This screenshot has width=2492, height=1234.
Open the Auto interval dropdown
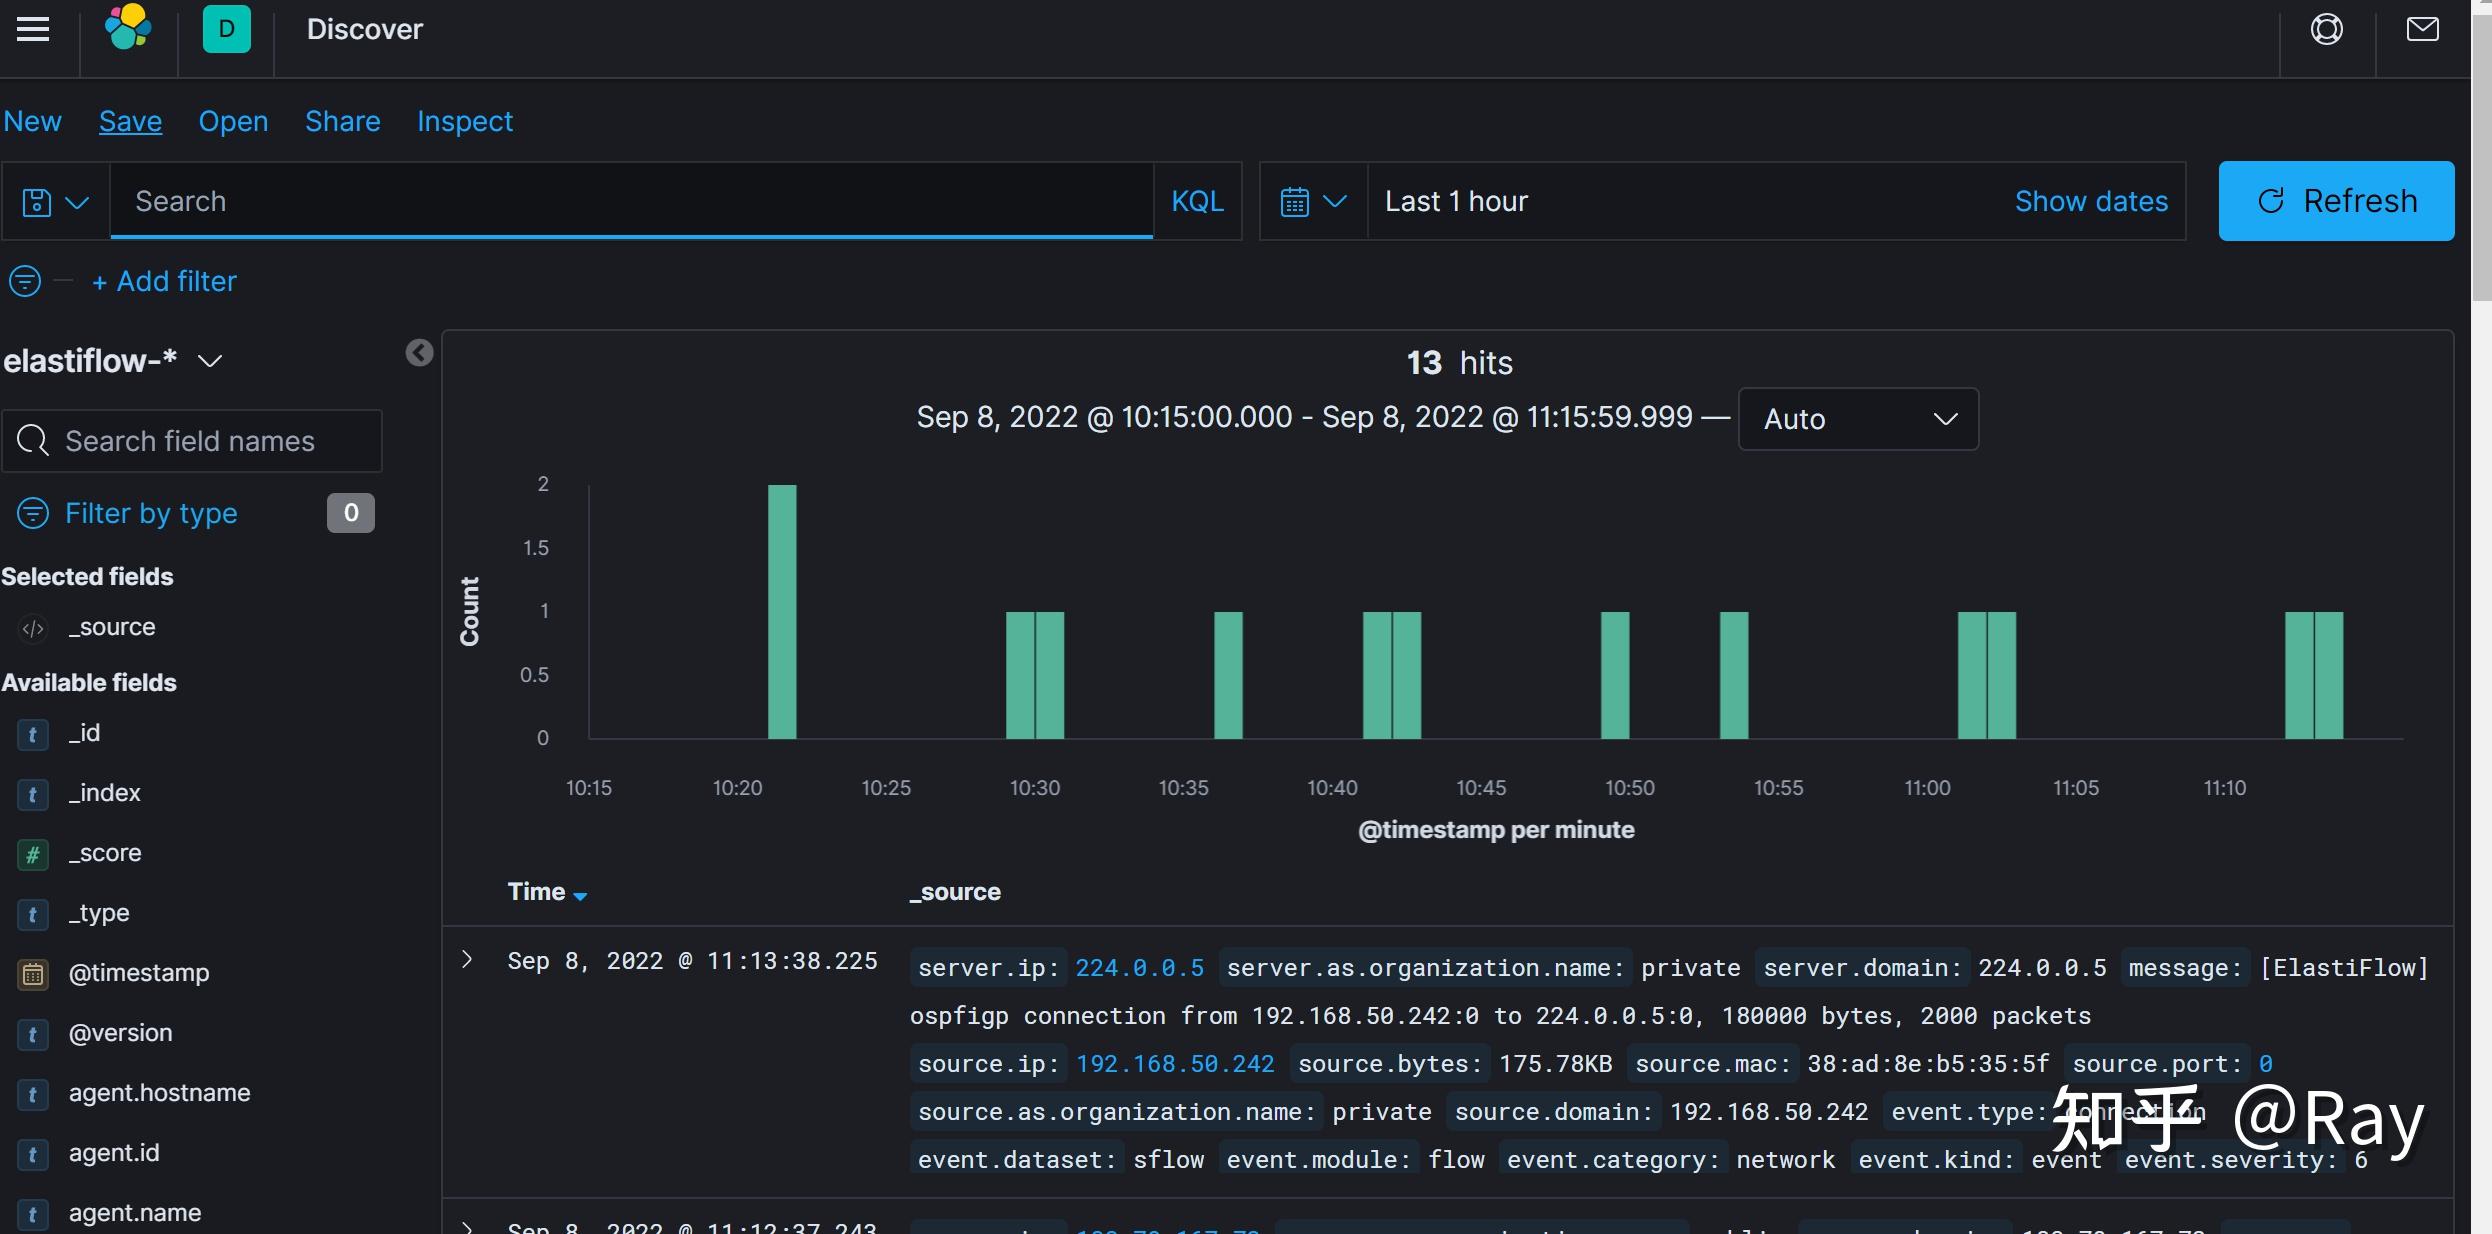coord(1858,419)
